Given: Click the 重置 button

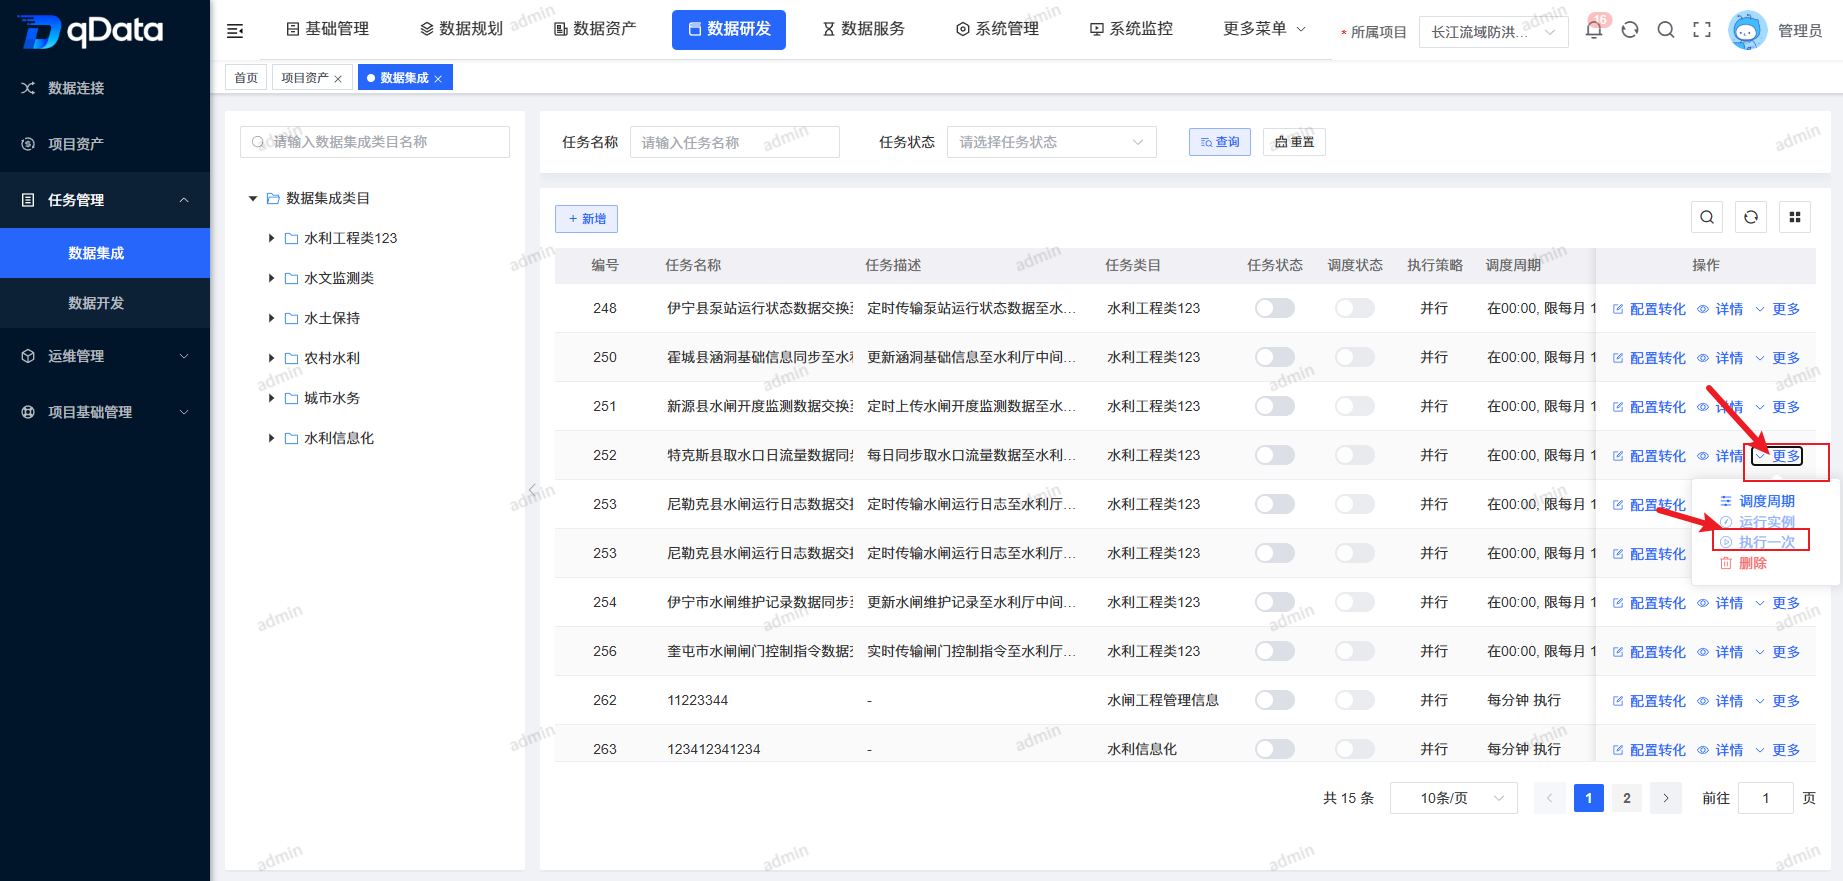Looking at the screenshot, I should click(1294, 142).
